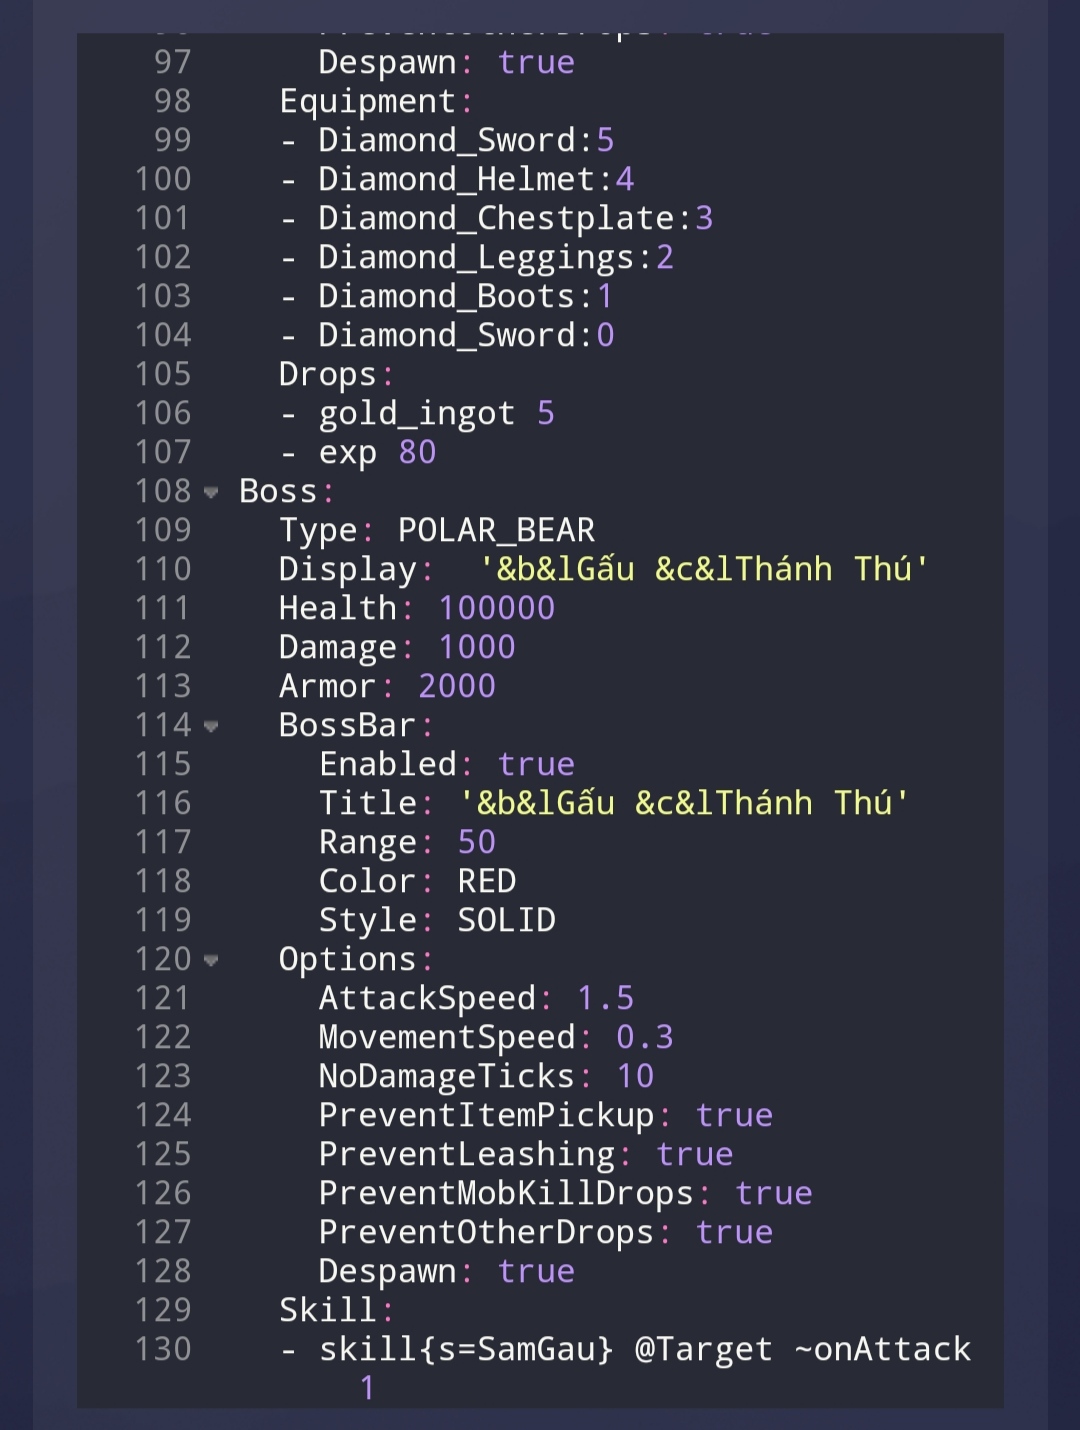1080x1430 pixels.
Task: Select line number 99 in the gutter
Action: click(172, 140)
